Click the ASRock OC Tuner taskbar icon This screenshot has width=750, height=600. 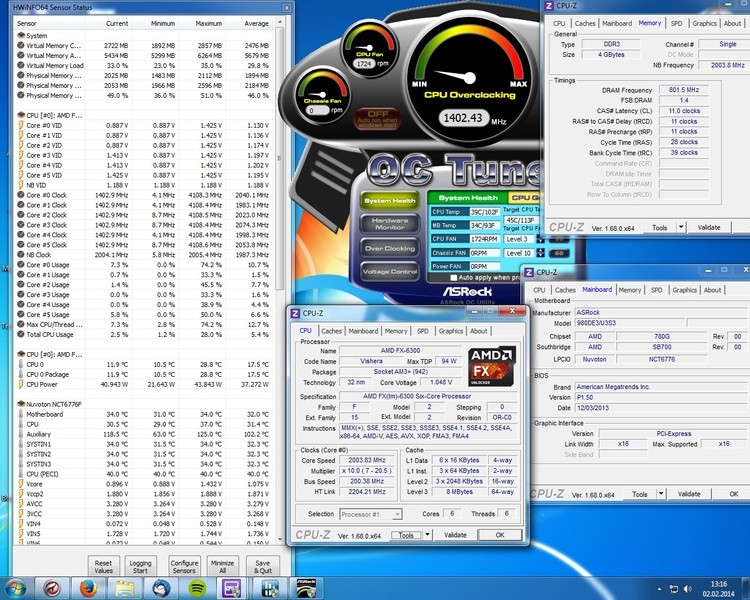coord(306,589)
